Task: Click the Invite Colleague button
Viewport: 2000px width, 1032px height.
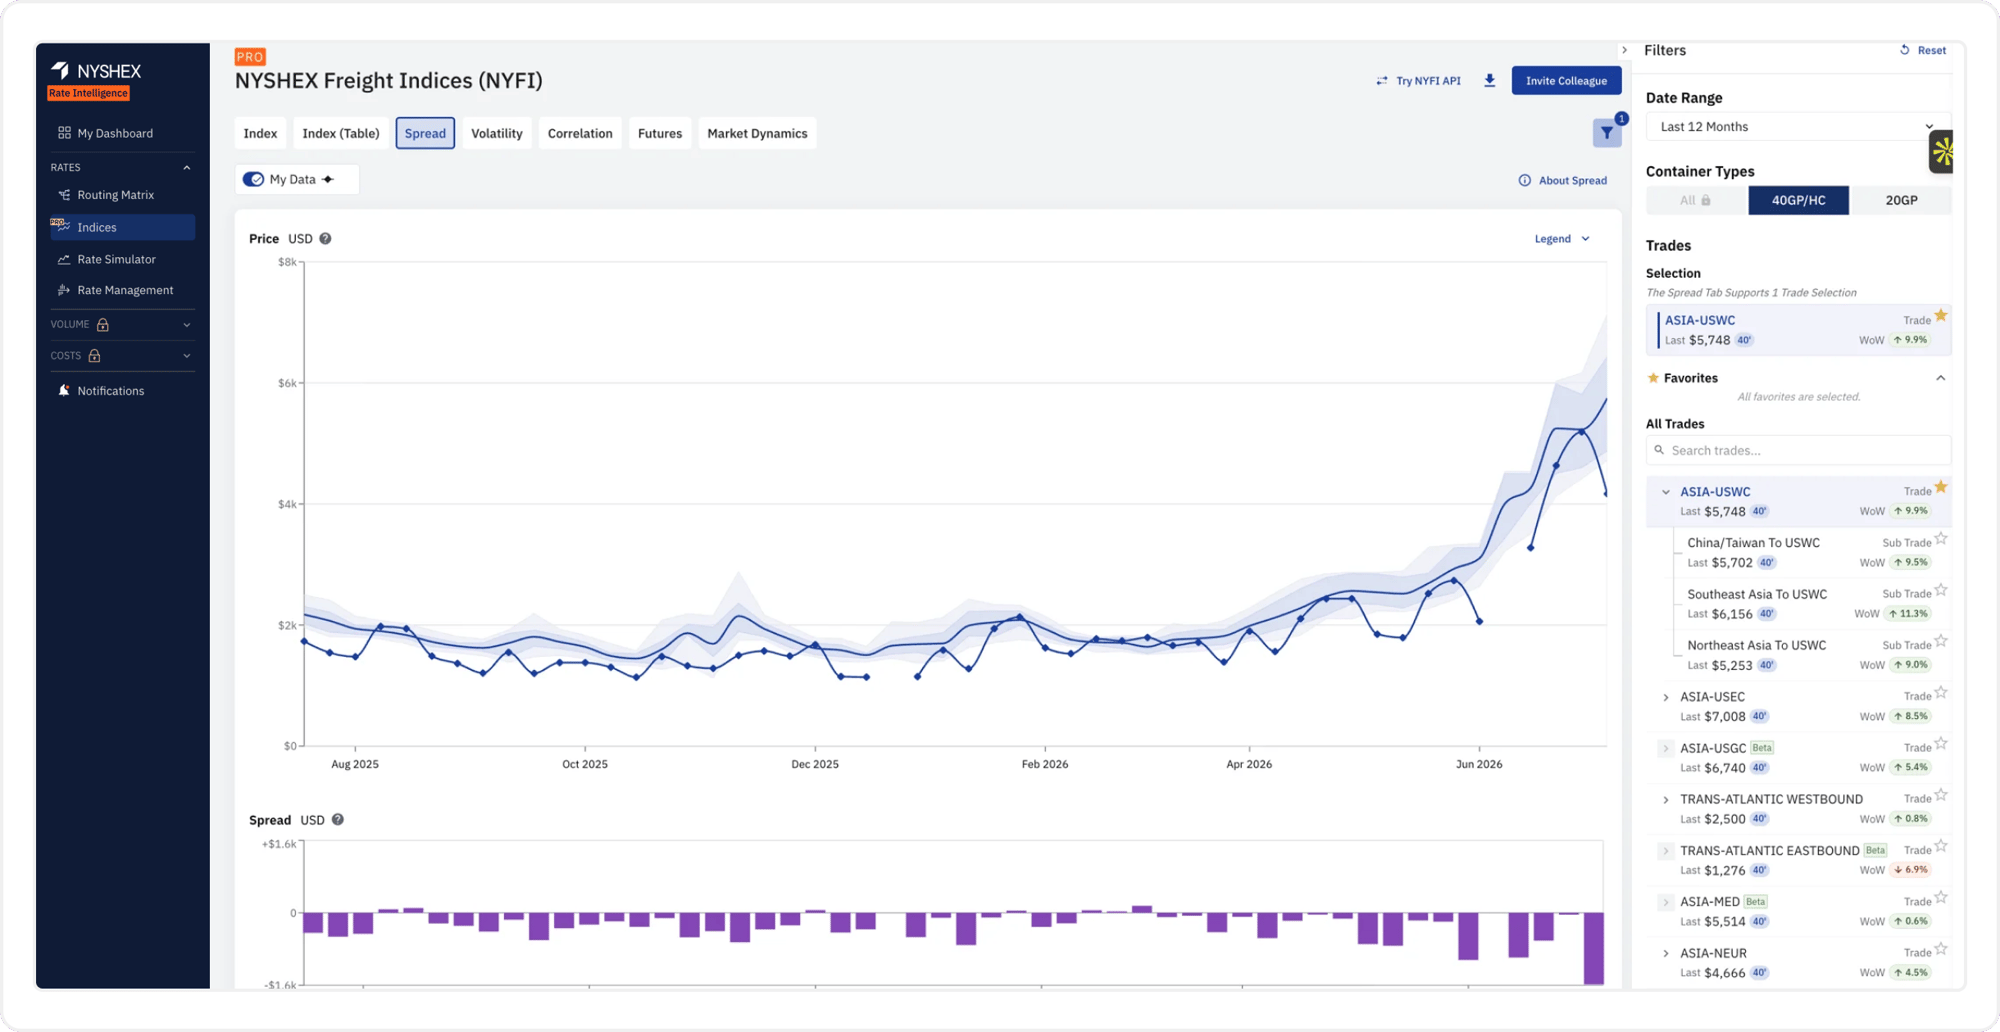Action: [x=1566, y=81]
